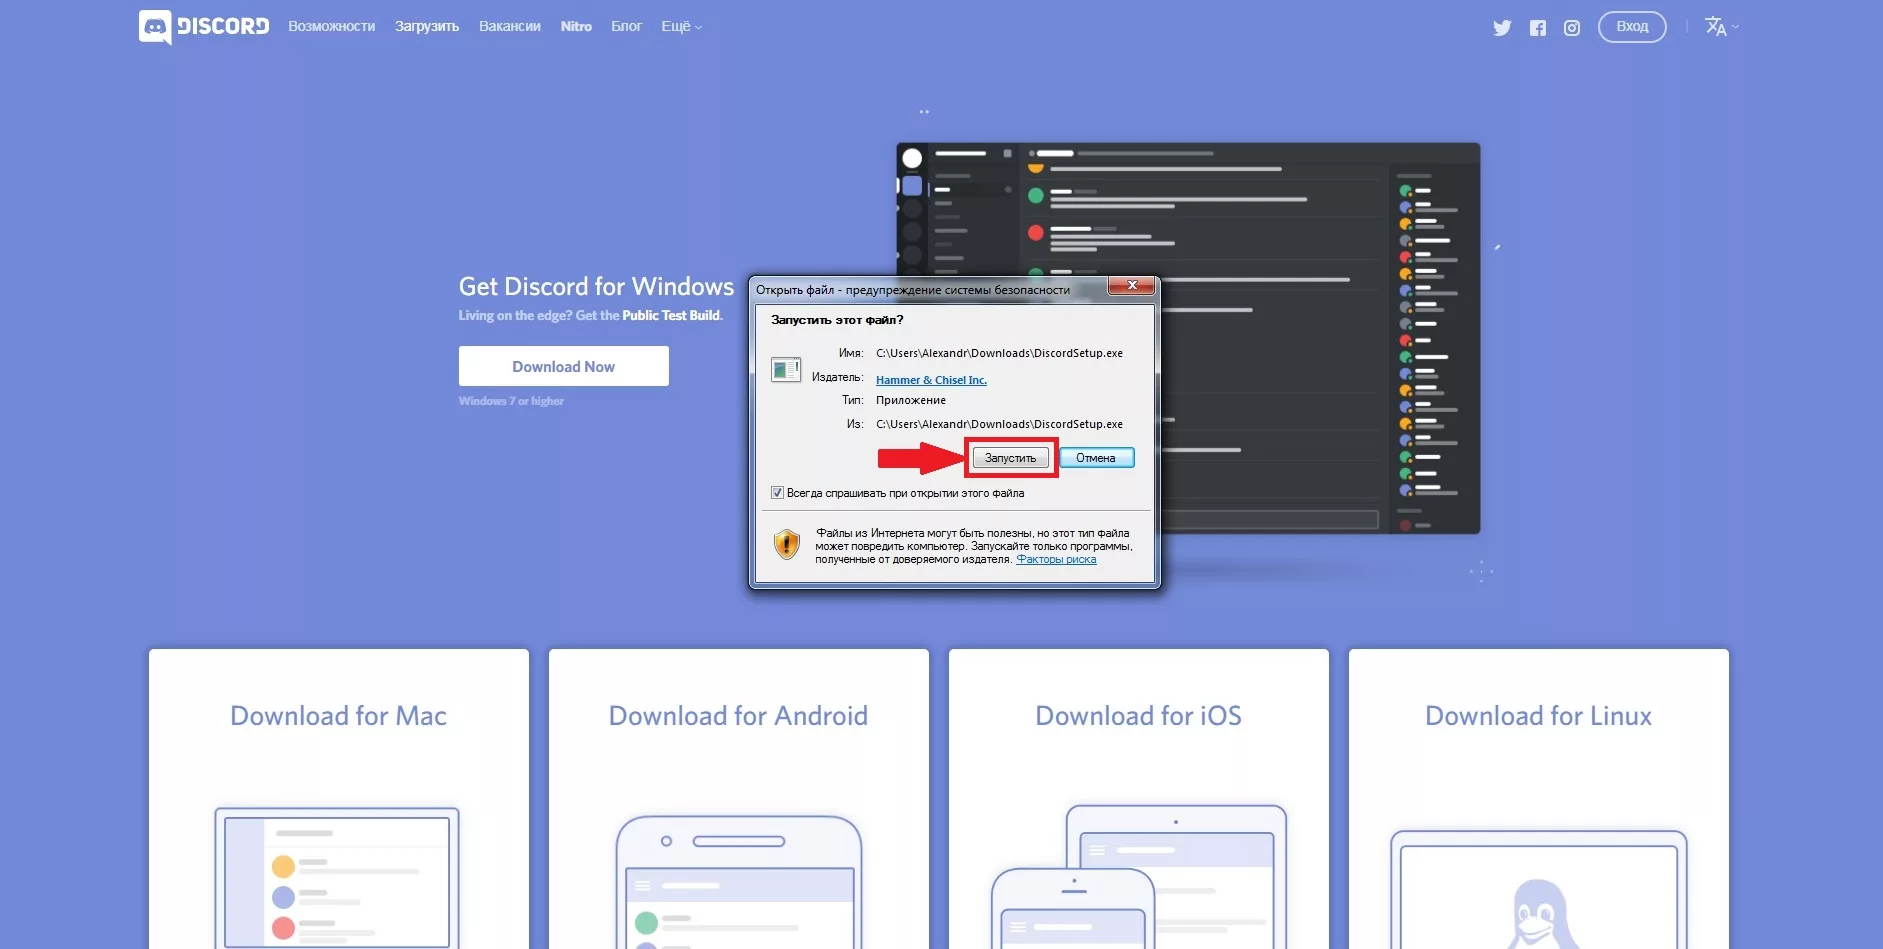Open Discord's Facebook page icon

click(x=1538, y=28)
